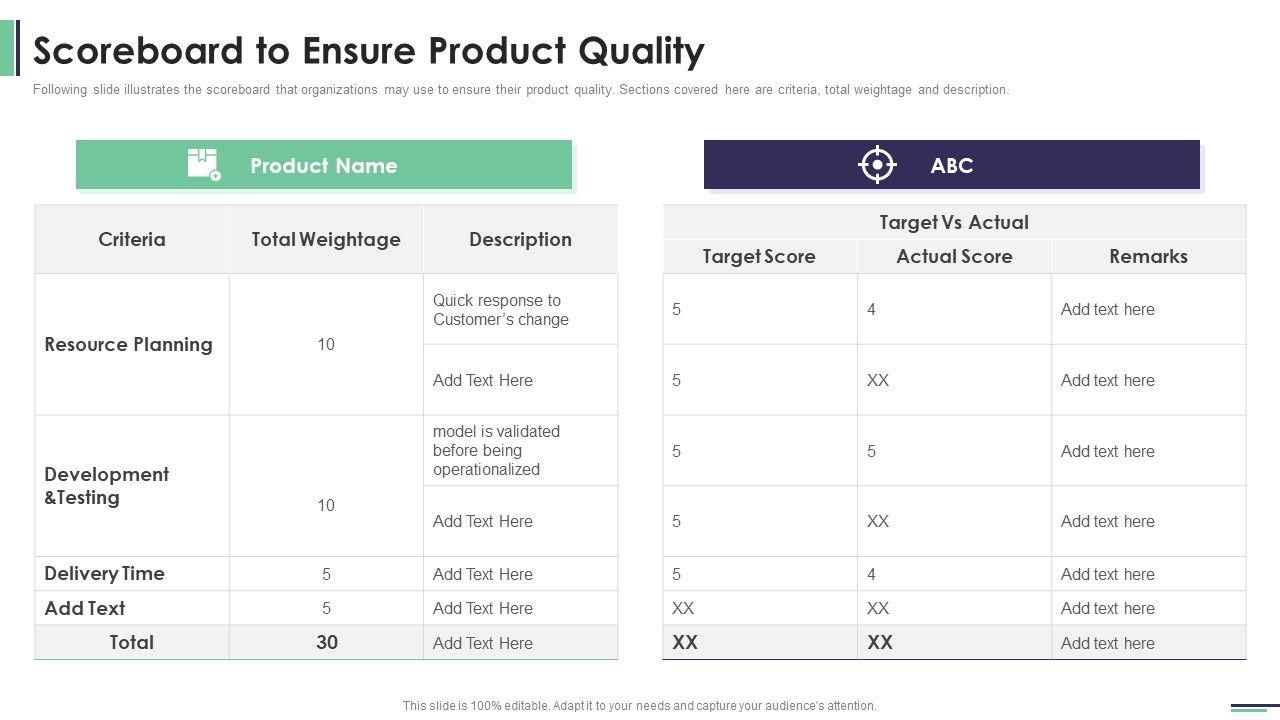Select the Resource Planning criteria cell
This screenshot has width=1280, height=720.
click(x=129, y=344)
